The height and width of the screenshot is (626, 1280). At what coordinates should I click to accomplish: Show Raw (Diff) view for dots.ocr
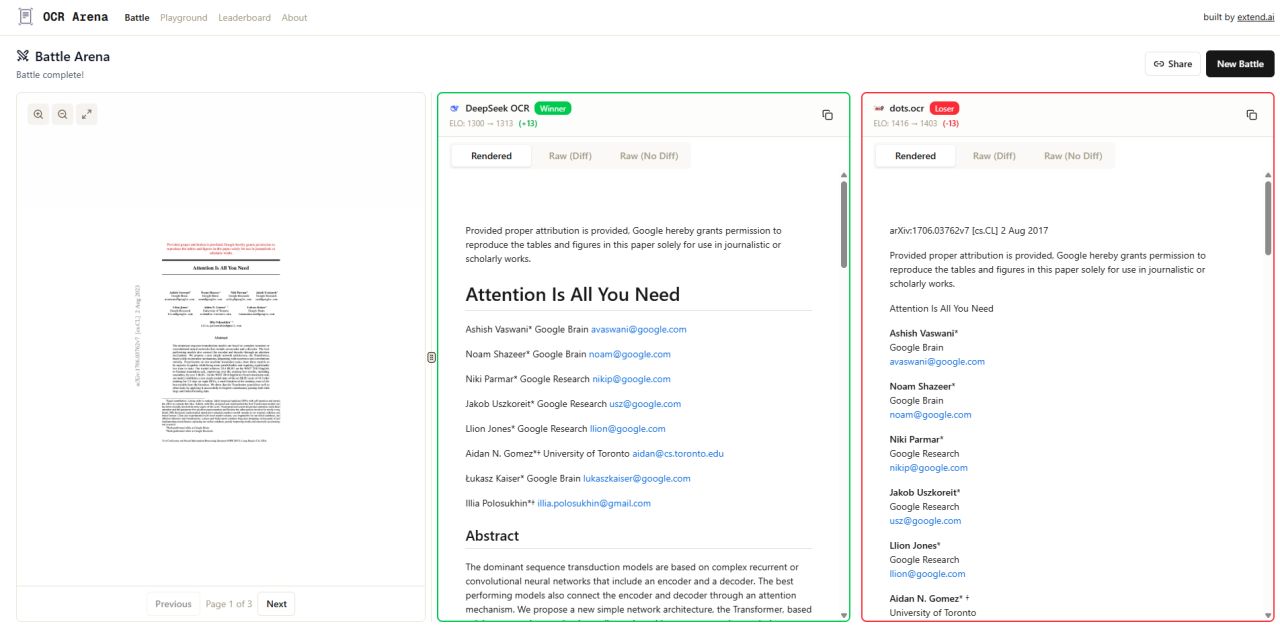[996, 156]
